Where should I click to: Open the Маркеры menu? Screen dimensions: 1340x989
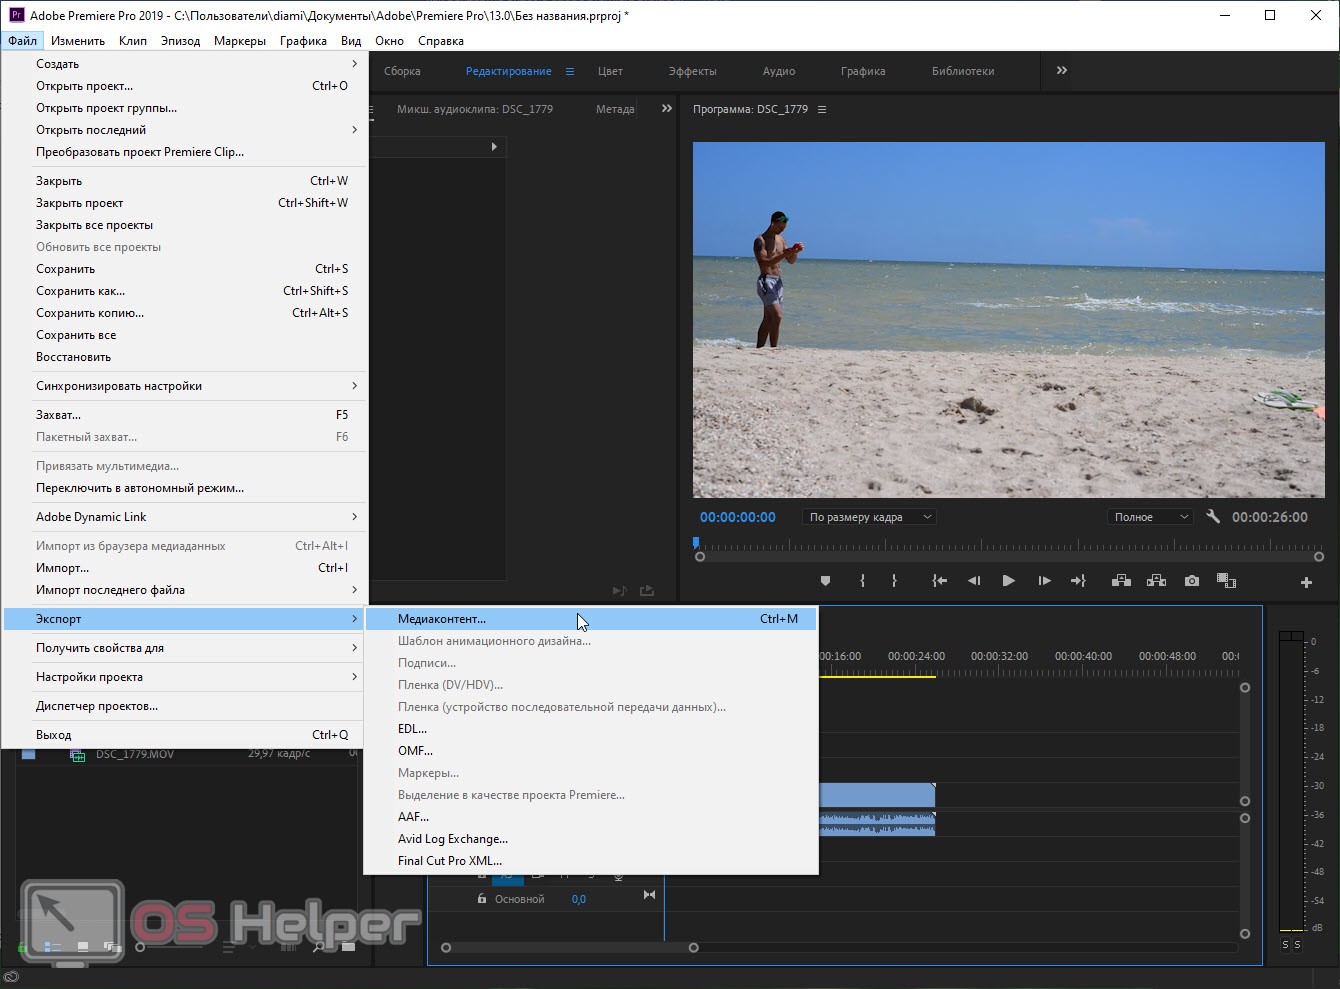pos(240,41)
